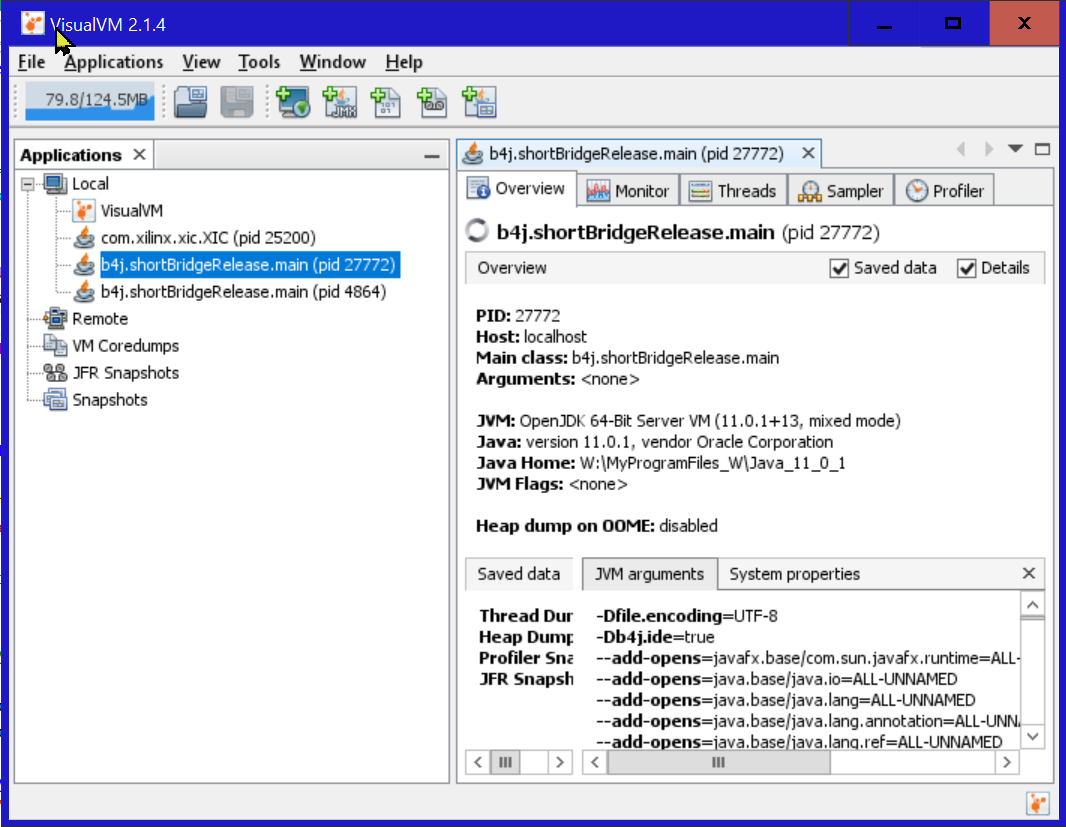This screenshot has height=827, width=1066.
Task: Click the VisualVM title bar logo icon
Action: click(32, 24)
